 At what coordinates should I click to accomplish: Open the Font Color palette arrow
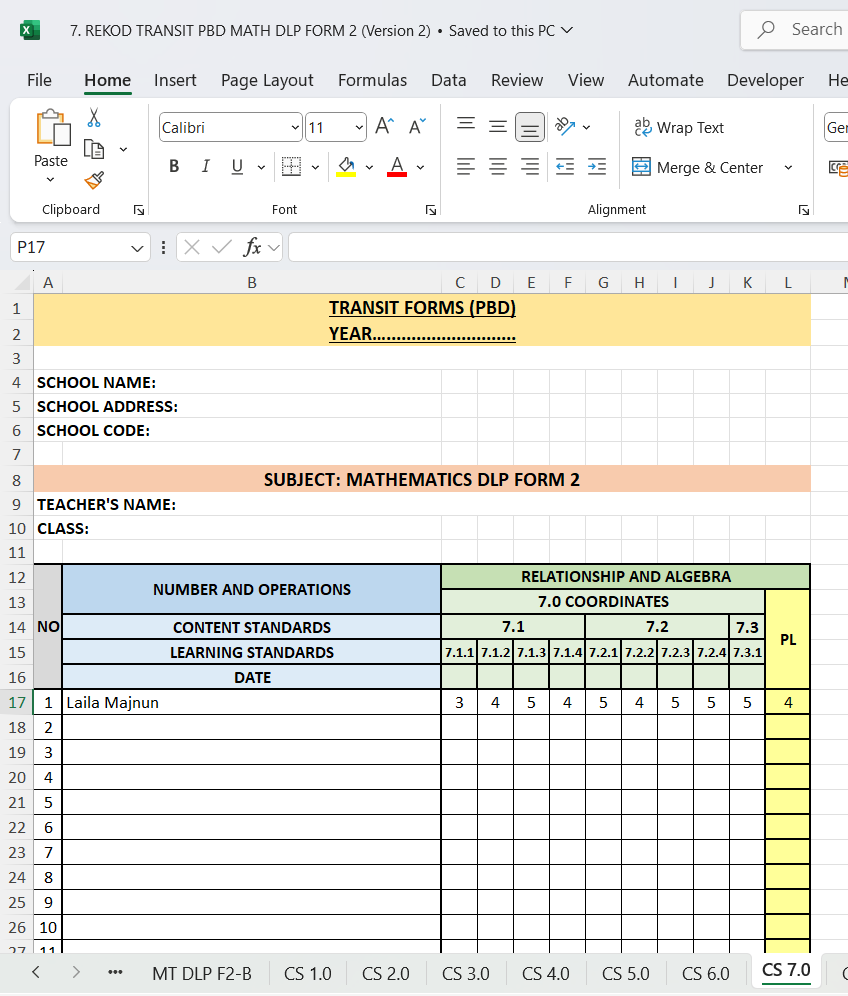[421, 168]
